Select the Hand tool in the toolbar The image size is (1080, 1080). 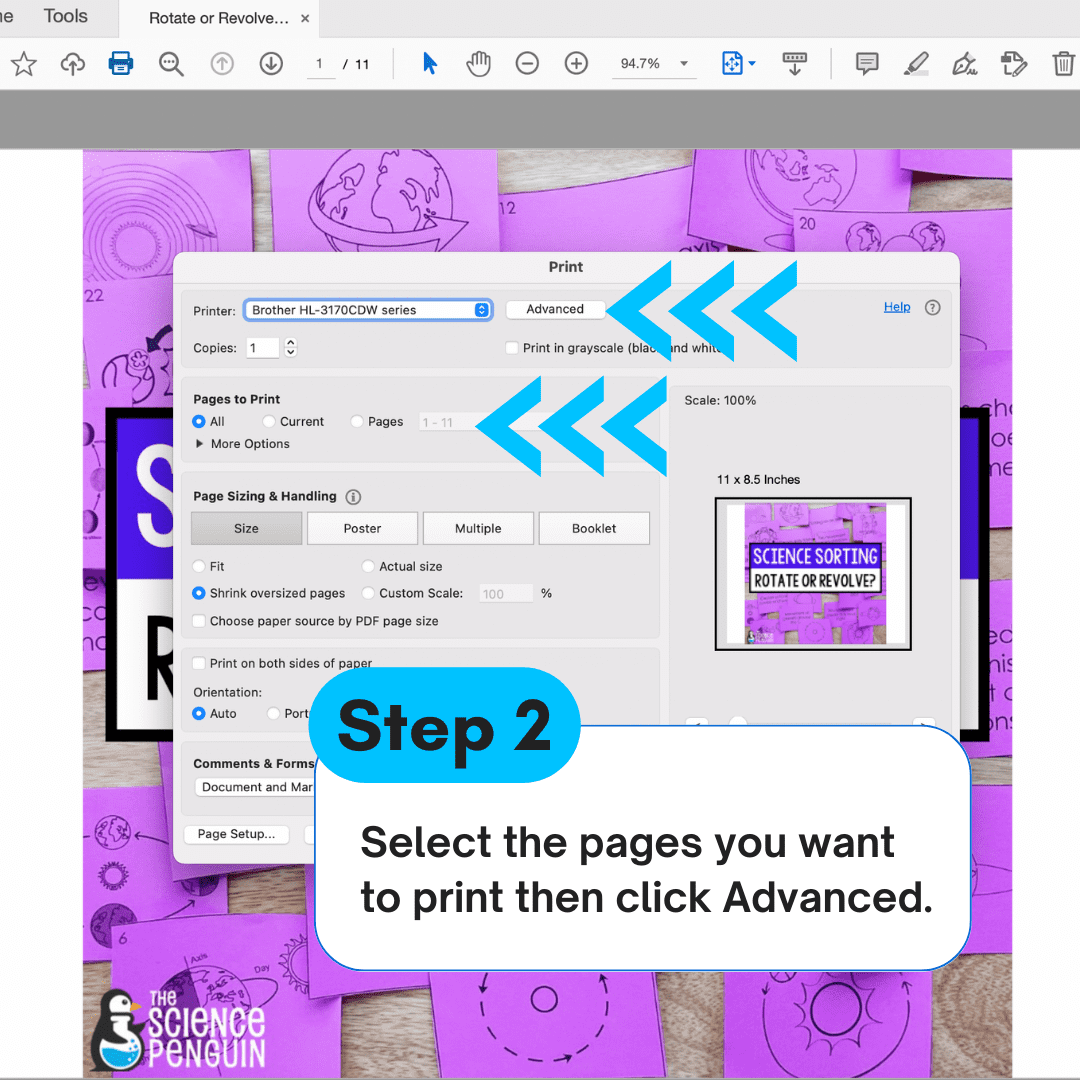point(478,63)
